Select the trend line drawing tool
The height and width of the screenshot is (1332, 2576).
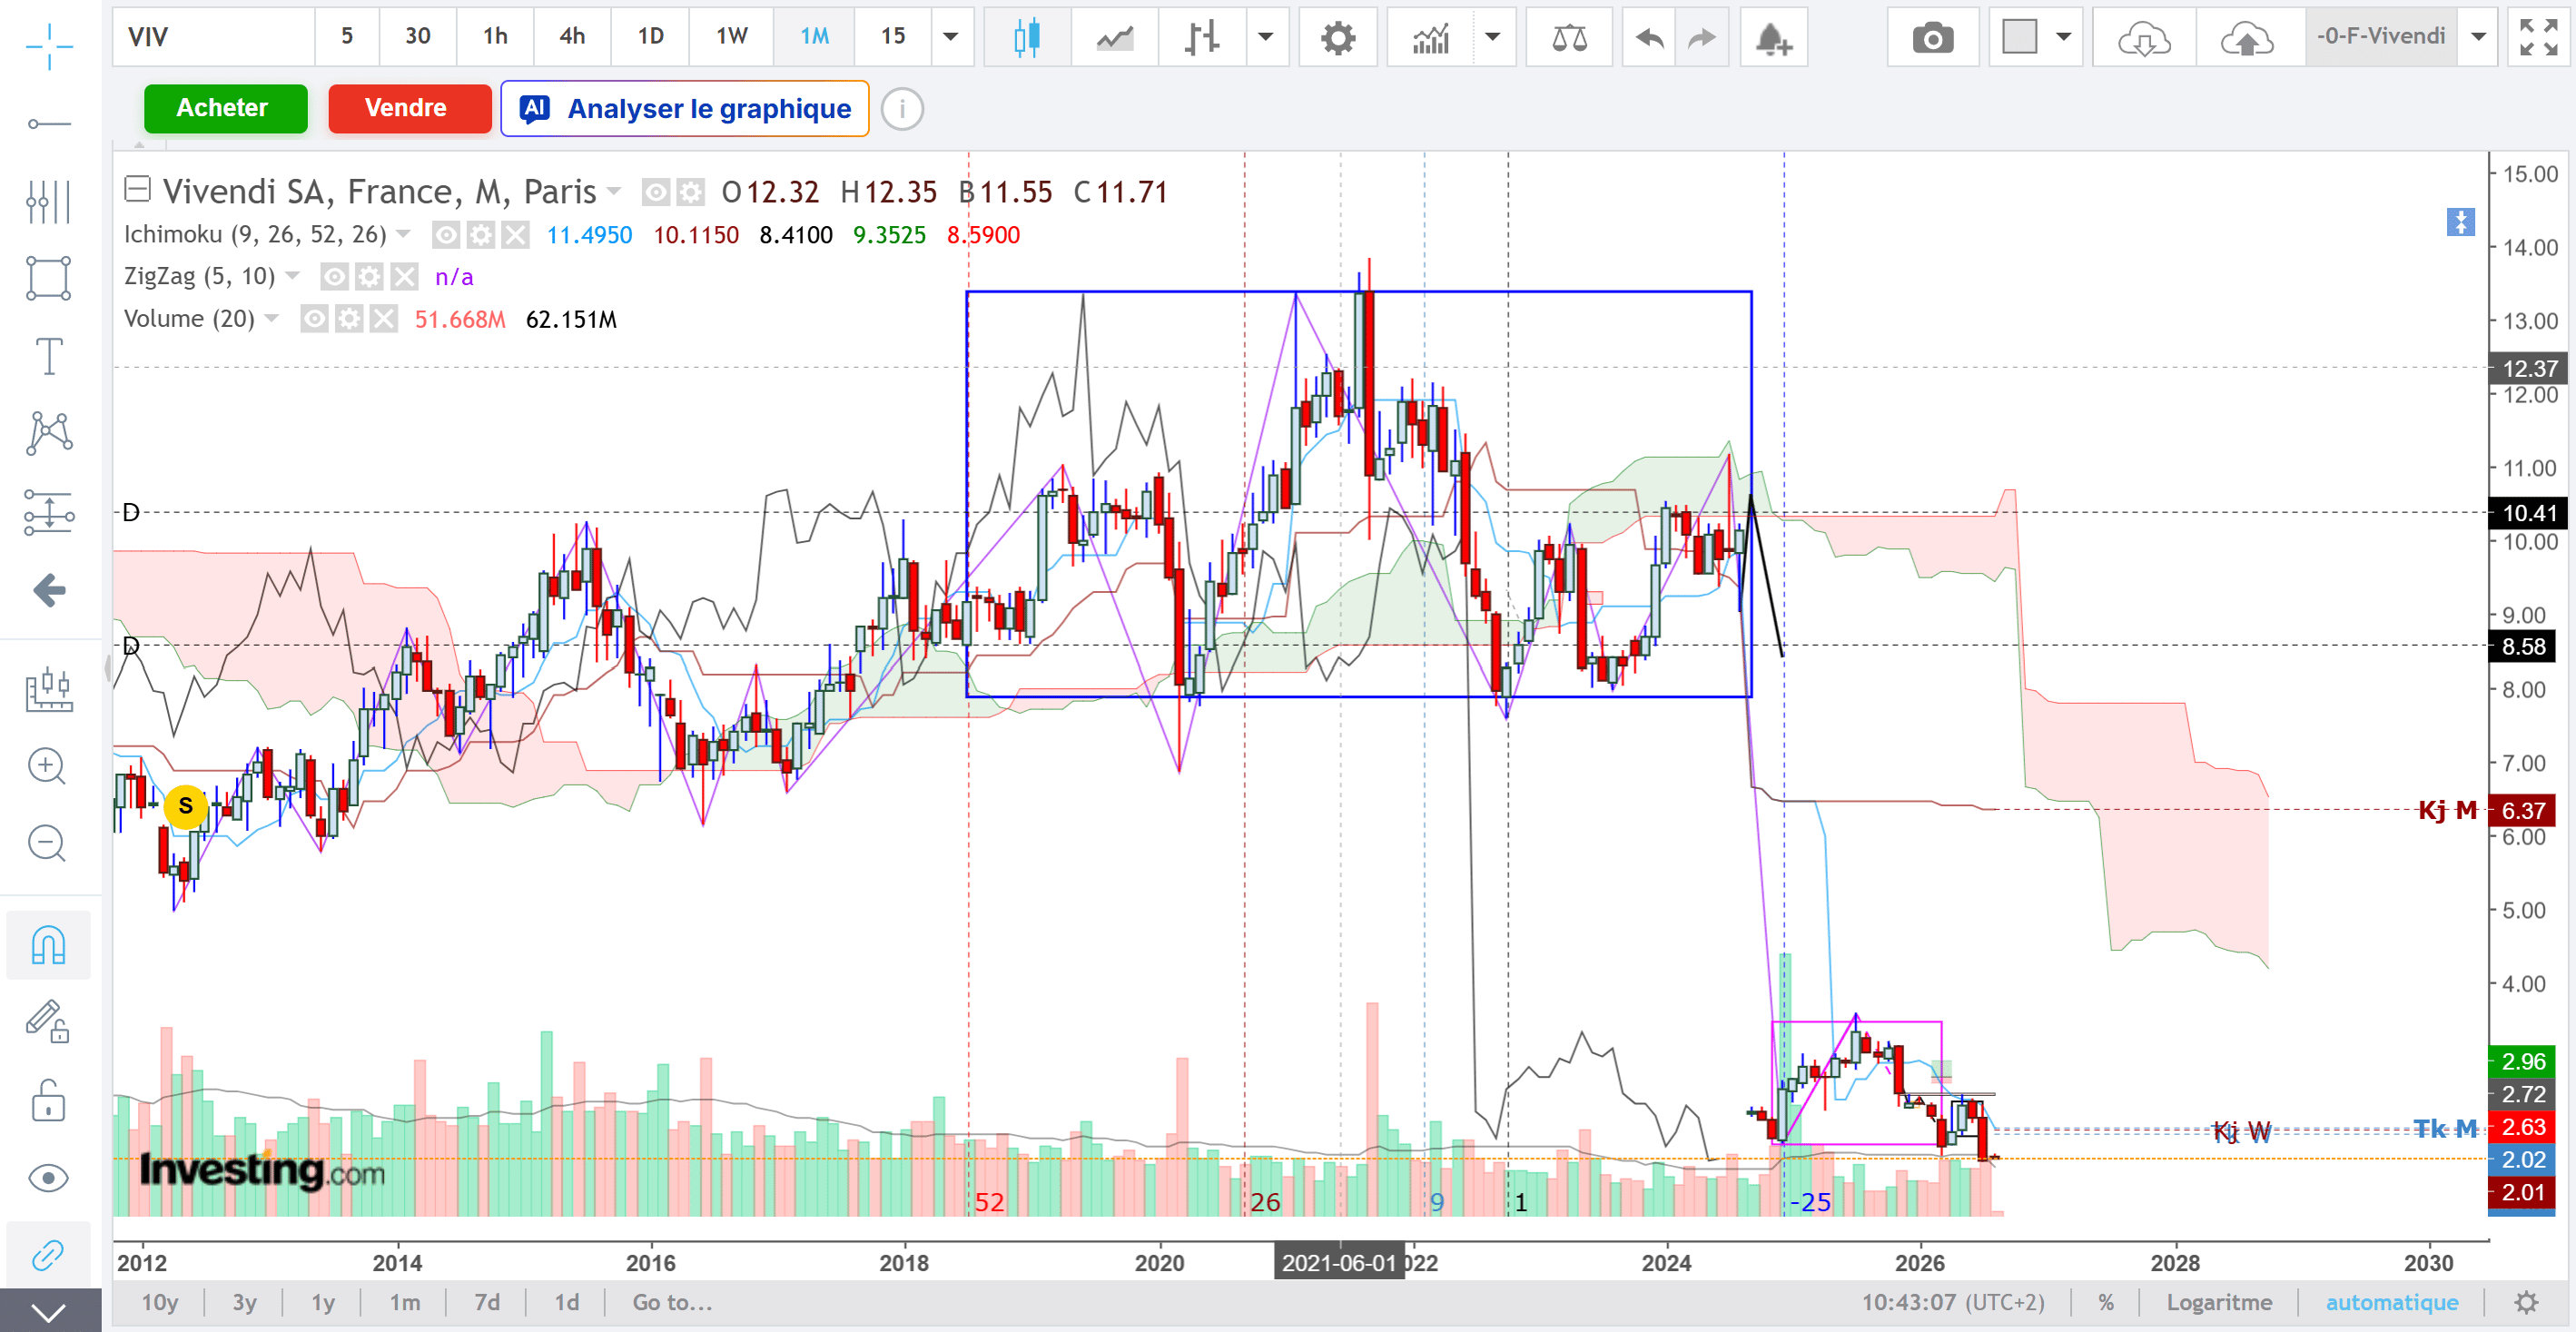click(x=49, y=124)
